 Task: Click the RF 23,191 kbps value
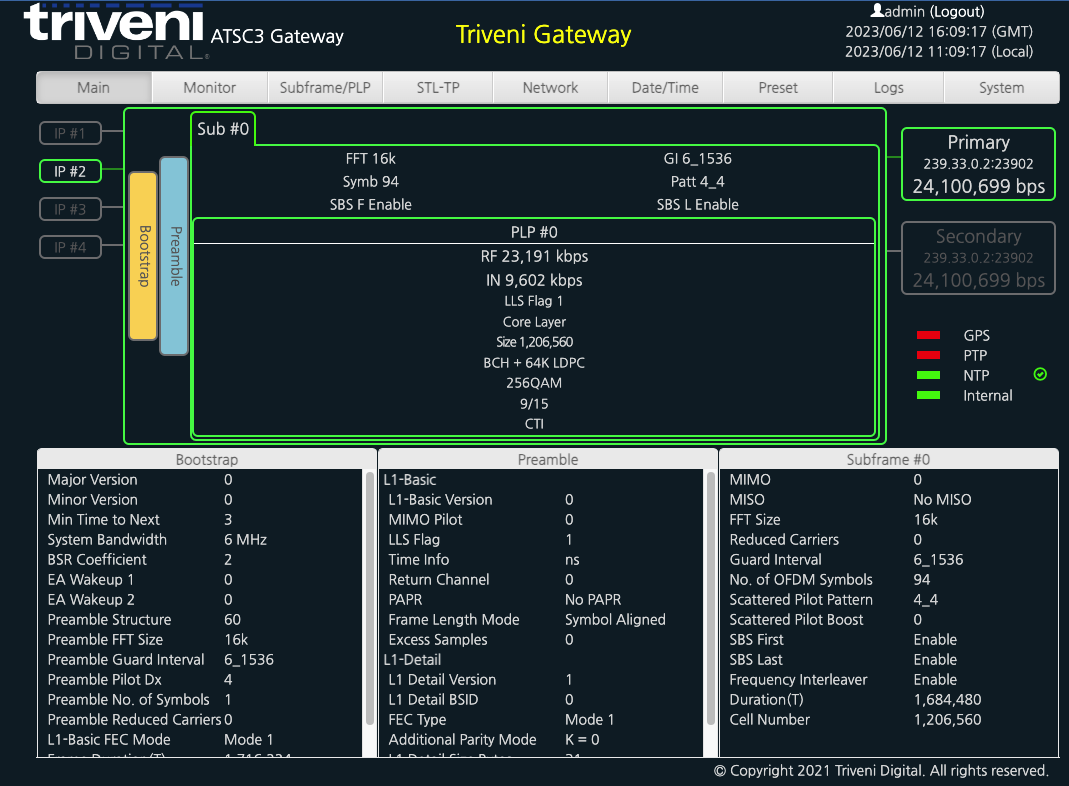coord(534,256)
